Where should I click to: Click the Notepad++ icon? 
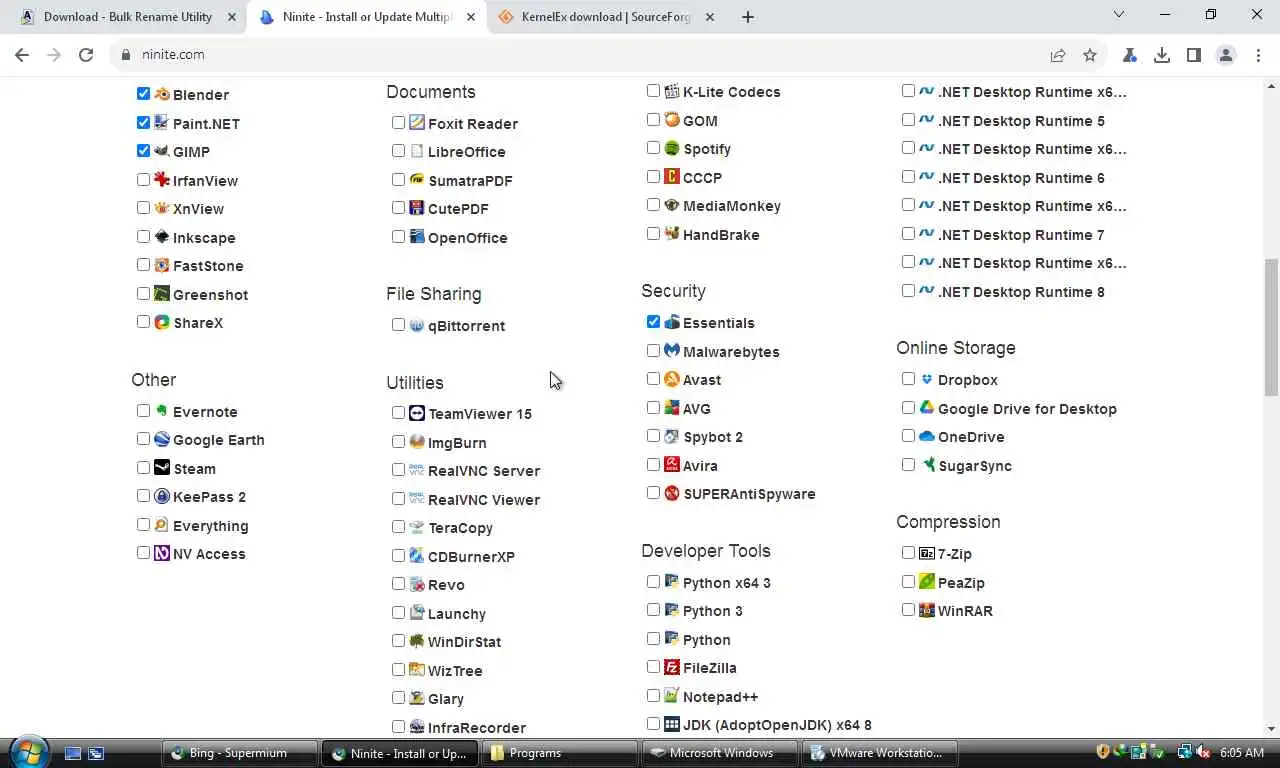point(671,696)
